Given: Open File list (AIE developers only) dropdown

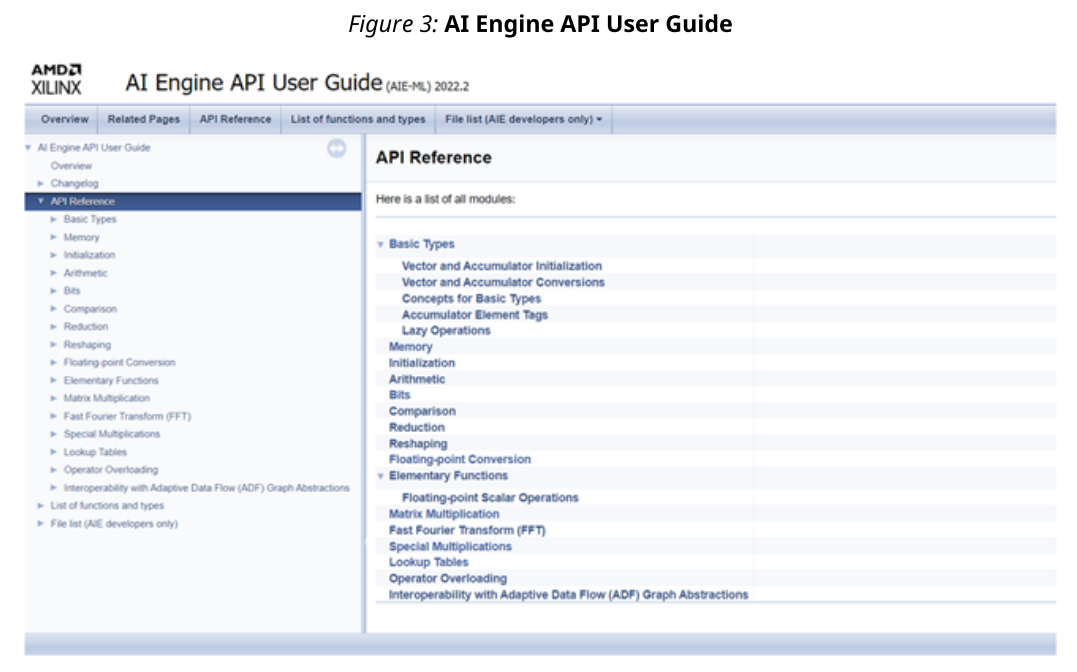Looking at the screenshot, I should 523,119.
